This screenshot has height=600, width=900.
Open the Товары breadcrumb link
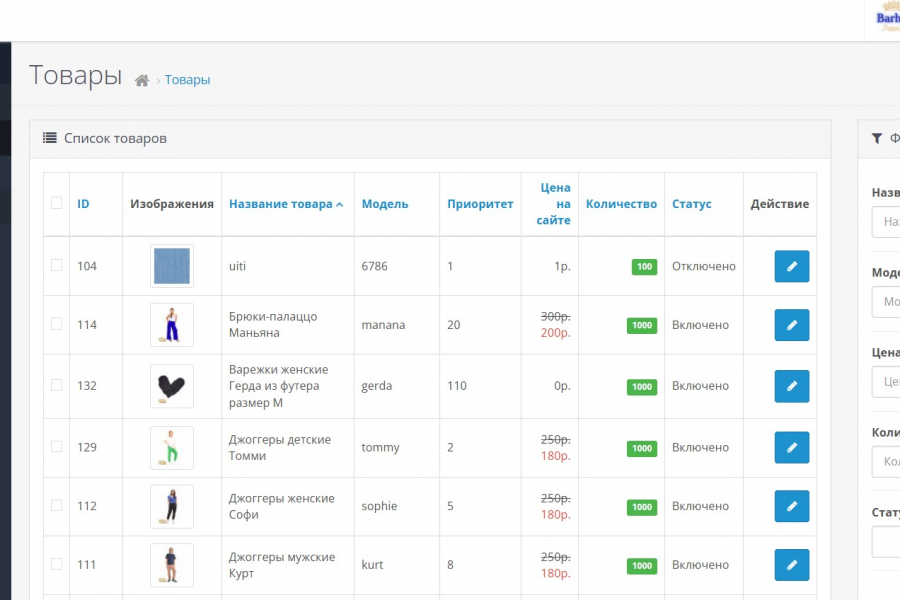coord(187,80)
